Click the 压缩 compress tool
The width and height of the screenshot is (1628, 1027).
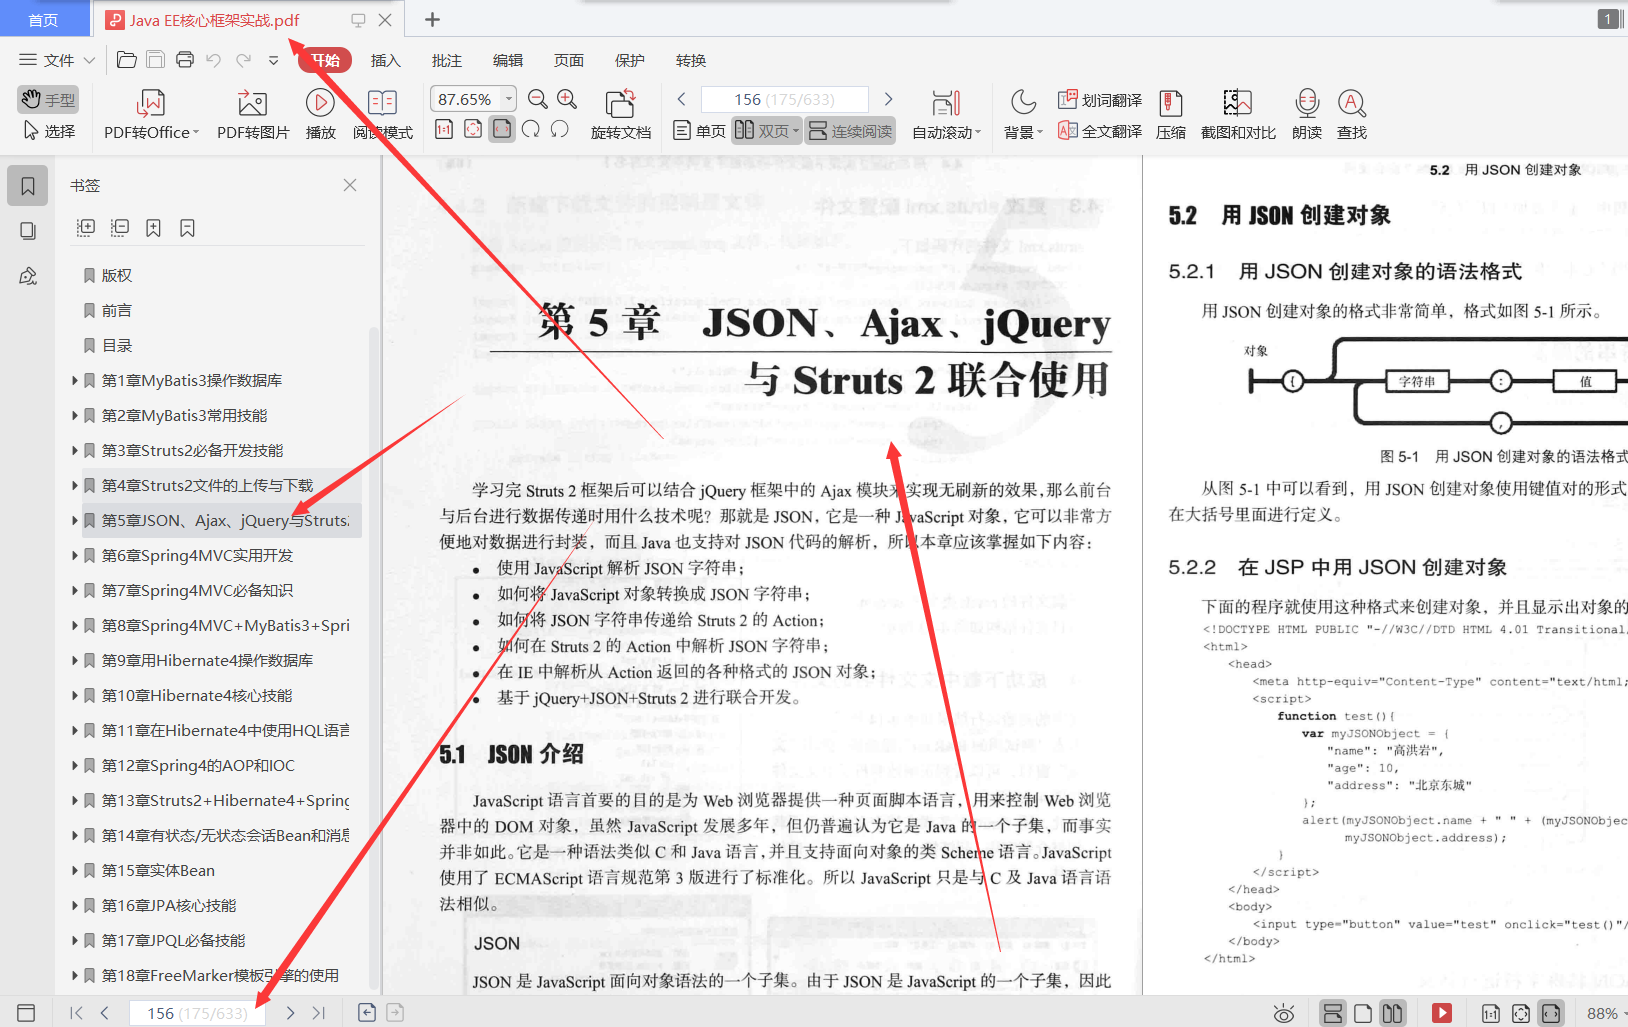[1171, 115]
